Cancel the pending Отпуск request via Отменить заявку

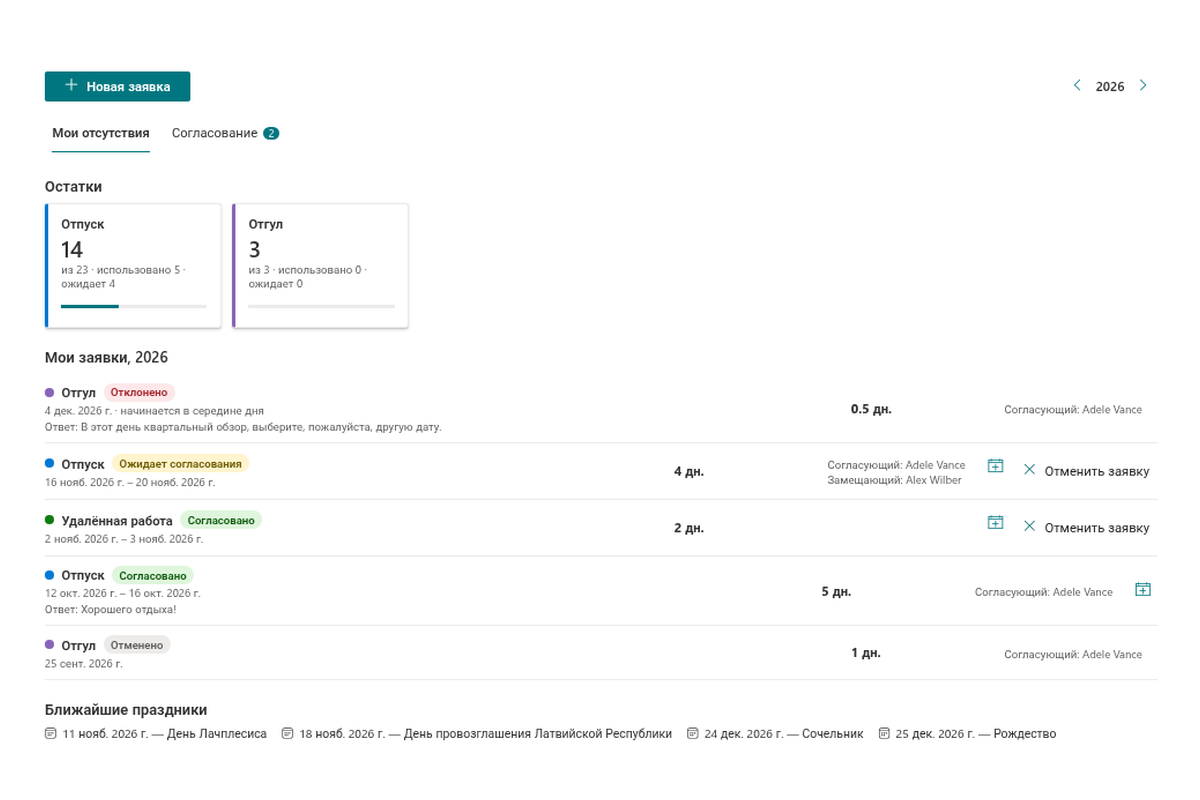point(1086,471)
